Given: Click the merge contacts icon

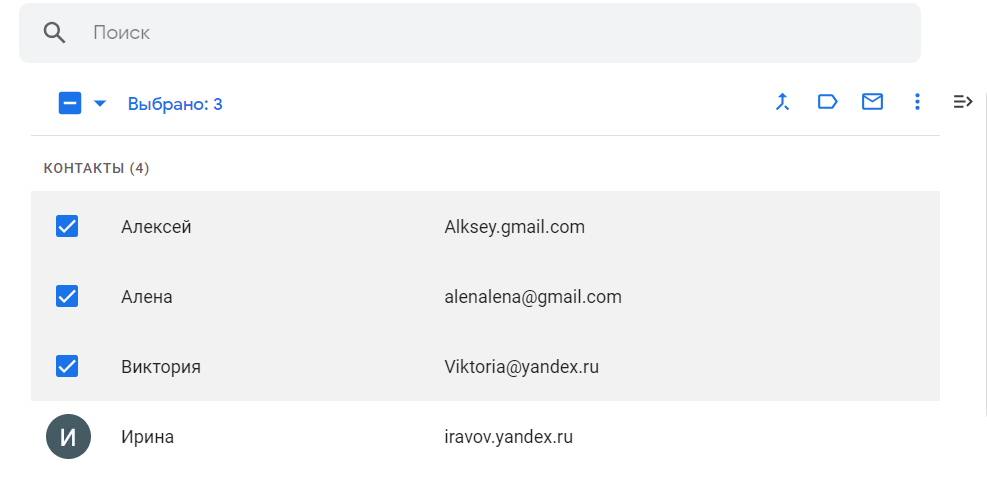Looking at the screenshot, I should [783, 102].
